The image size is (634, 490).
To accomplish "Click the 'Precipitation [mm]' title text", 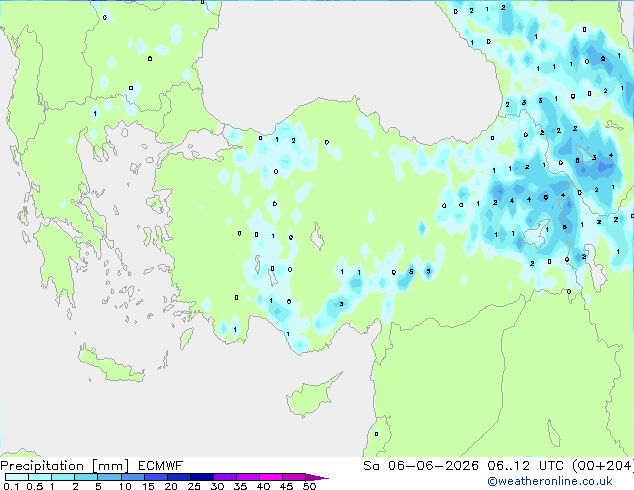I will click(65, 466).
